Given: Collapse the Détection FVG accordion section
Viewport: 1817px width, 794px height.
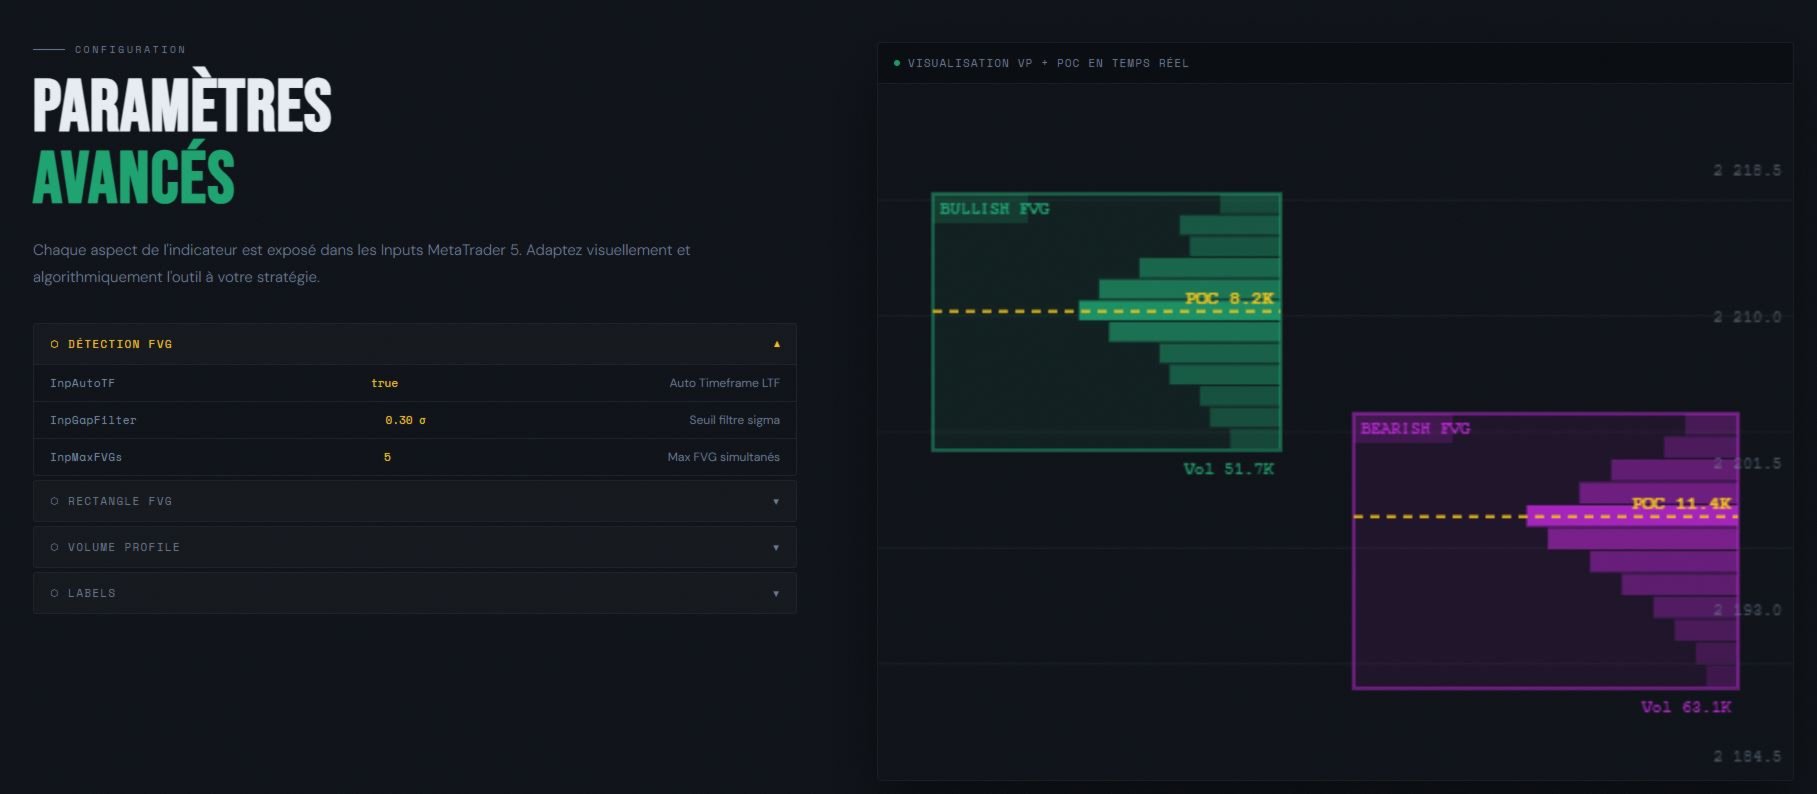Looking at the screenshot, I should click(415, 344).
